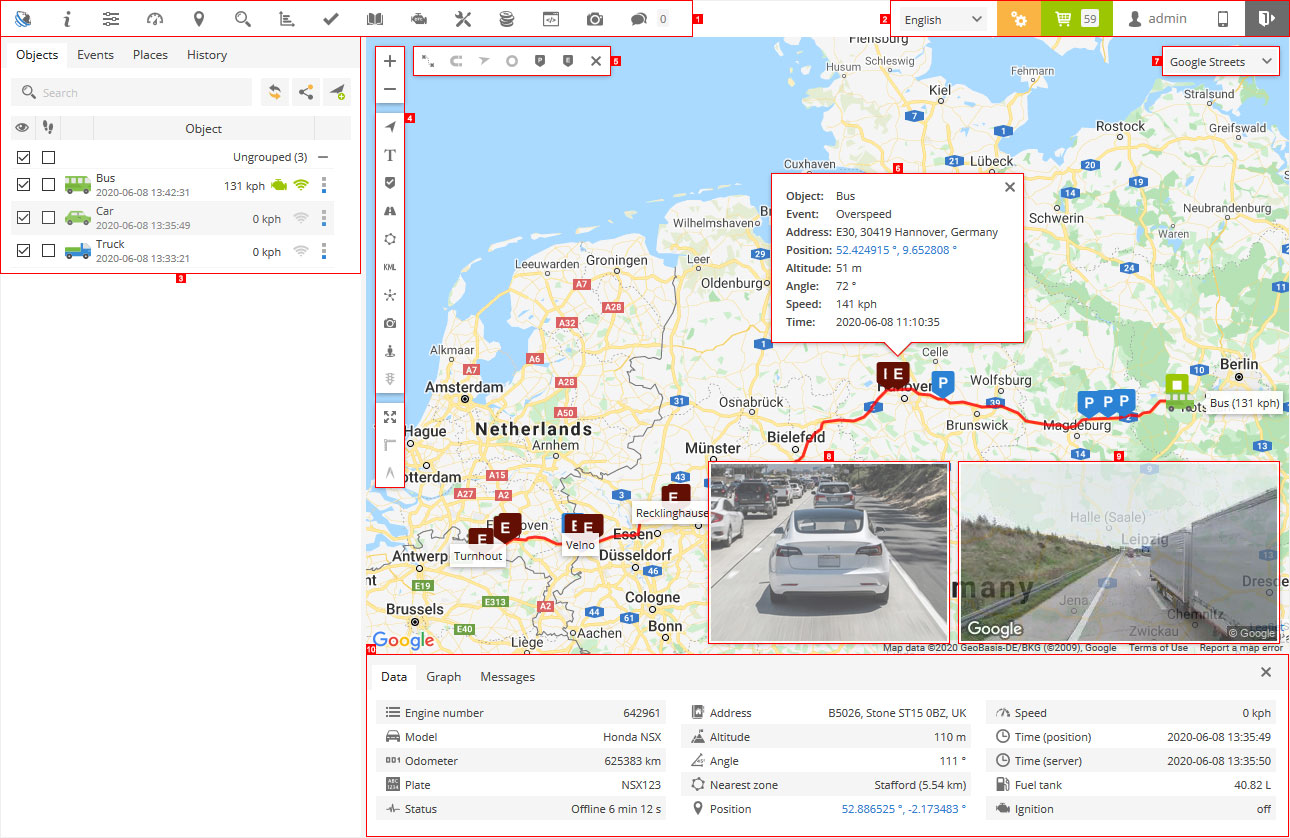Open the orange control panel gears icon
The height and width of the screenshot is (838, 1290).
(1019, 19)
